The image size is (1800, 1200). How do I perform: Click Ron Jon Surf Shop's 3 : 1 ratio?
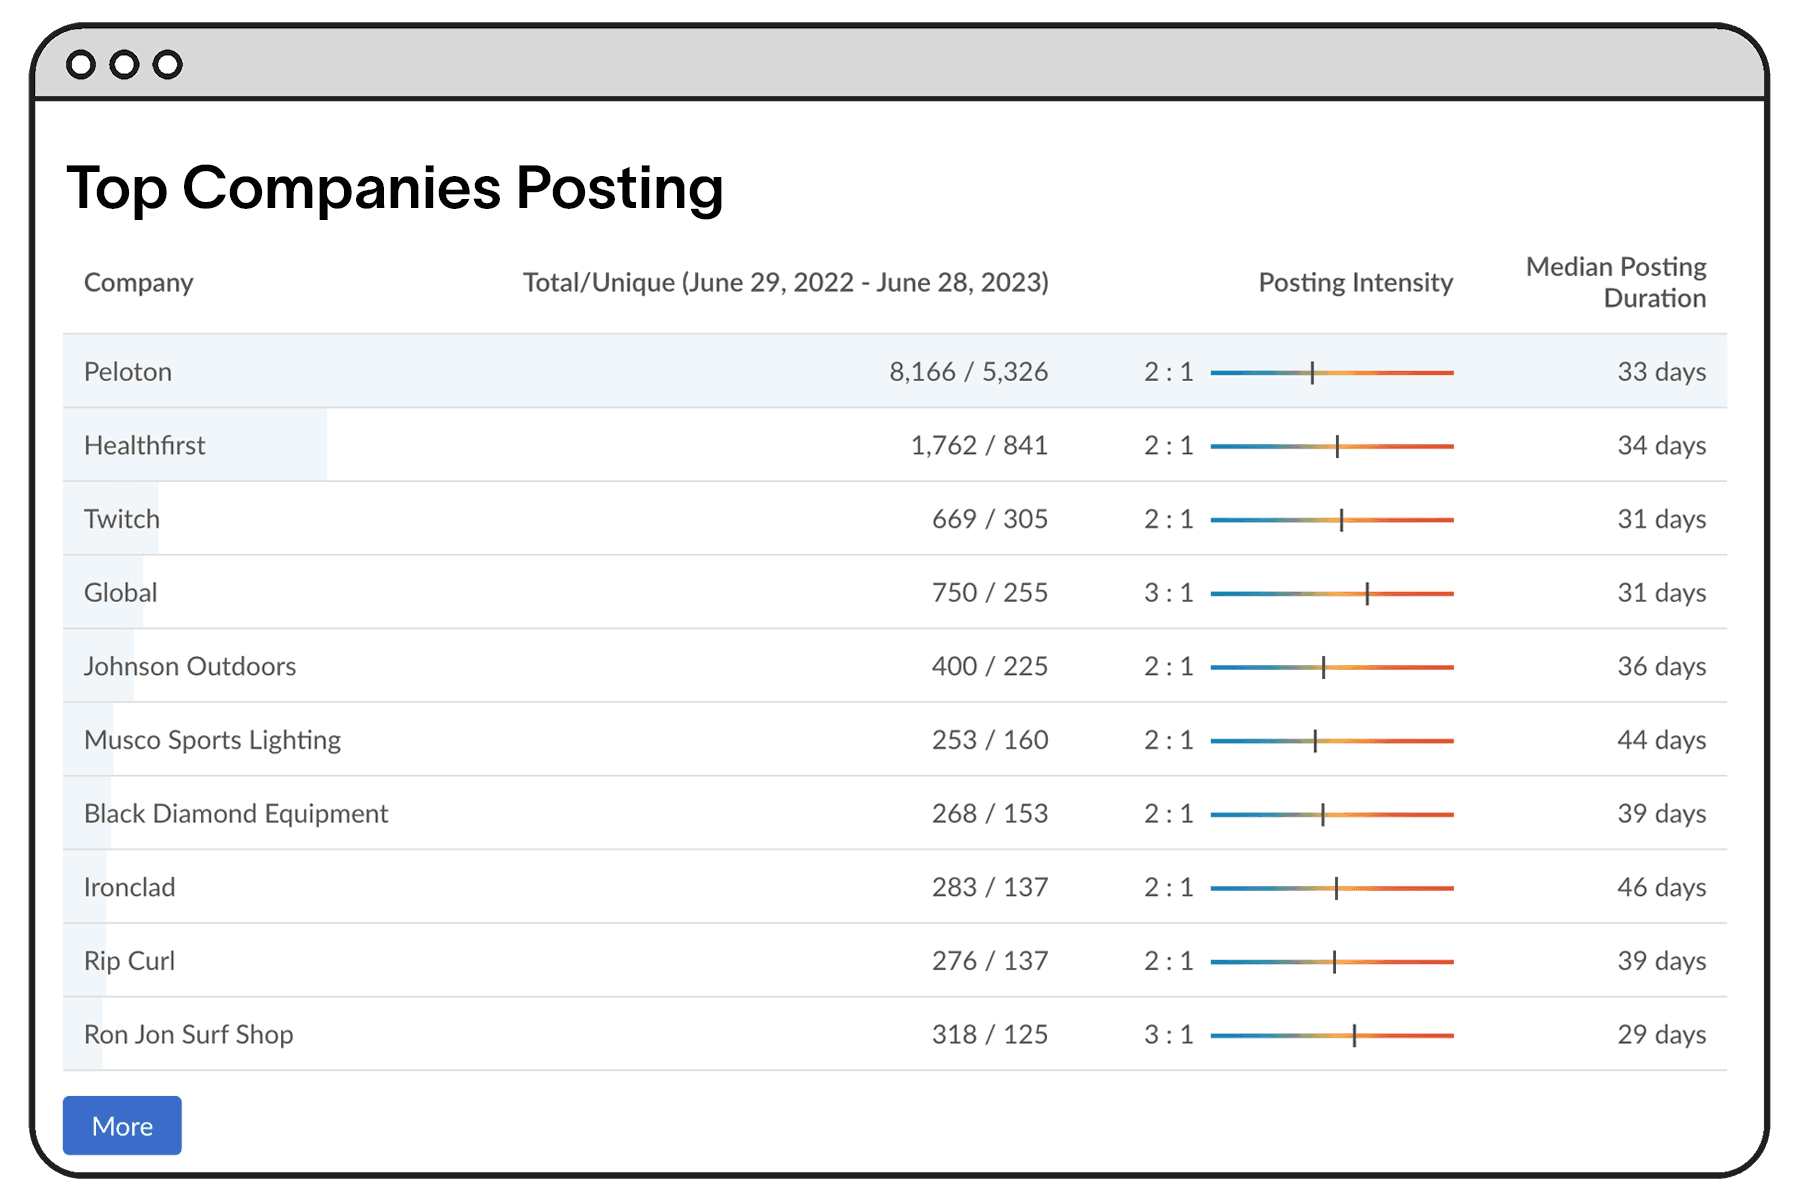[1169, 1034]
